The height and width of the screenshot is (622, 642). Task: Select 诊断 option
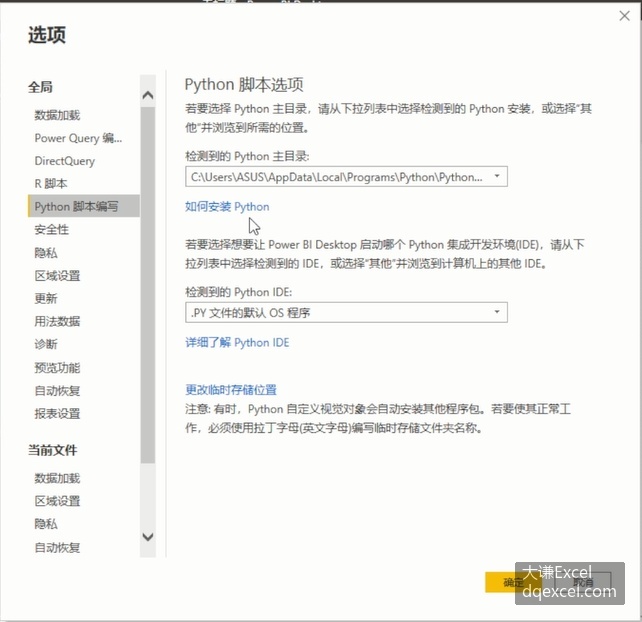click(x=46, y=344)
